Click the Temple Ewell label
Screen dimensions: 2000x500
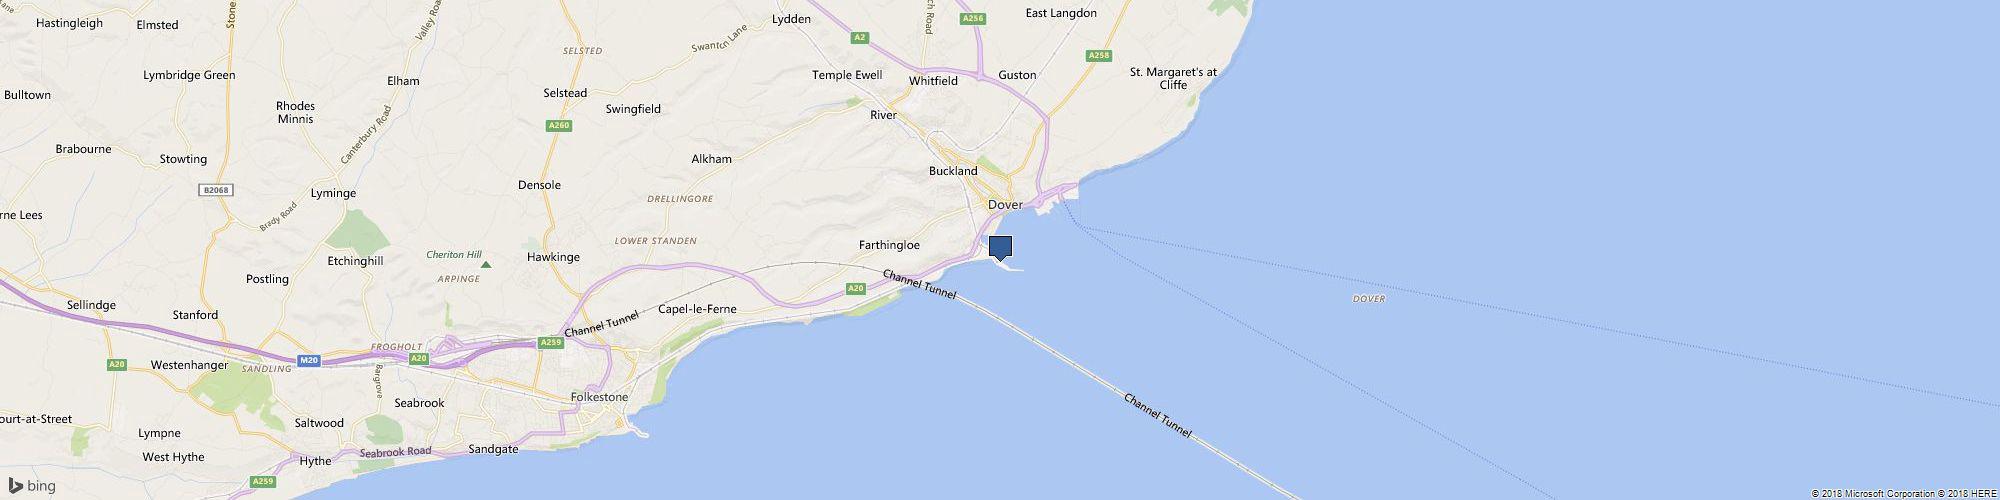[847, 75]
